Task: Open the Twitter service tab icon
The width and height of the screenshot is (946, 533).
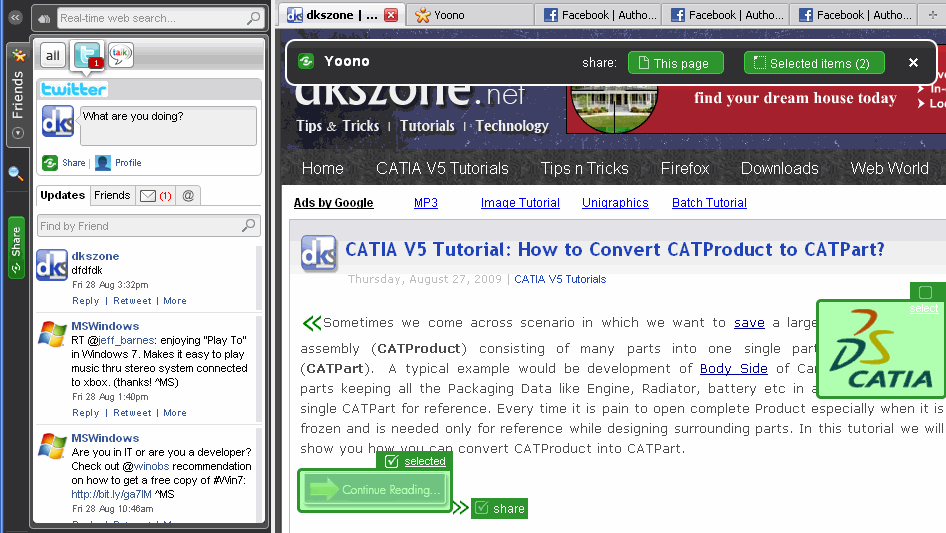Action: pyautogui.click(x=87, y=56)
